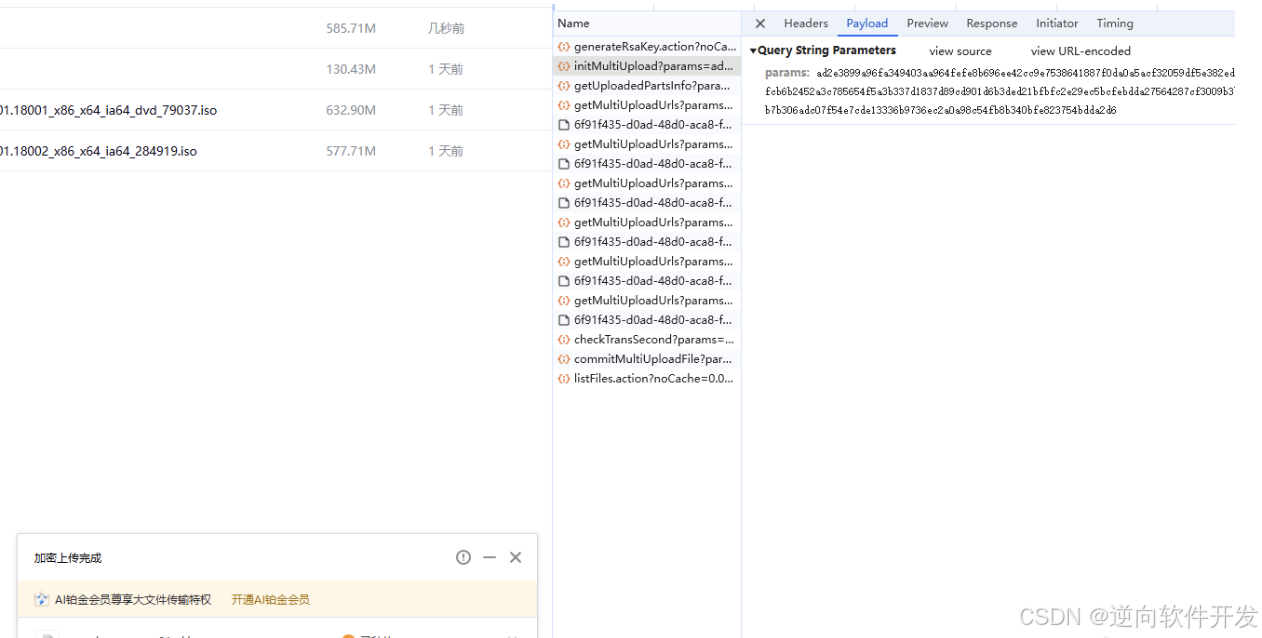The image size is (1262, 638).
Task: Open the file ending dvd_79037.iso
Action: coord(108,110)
